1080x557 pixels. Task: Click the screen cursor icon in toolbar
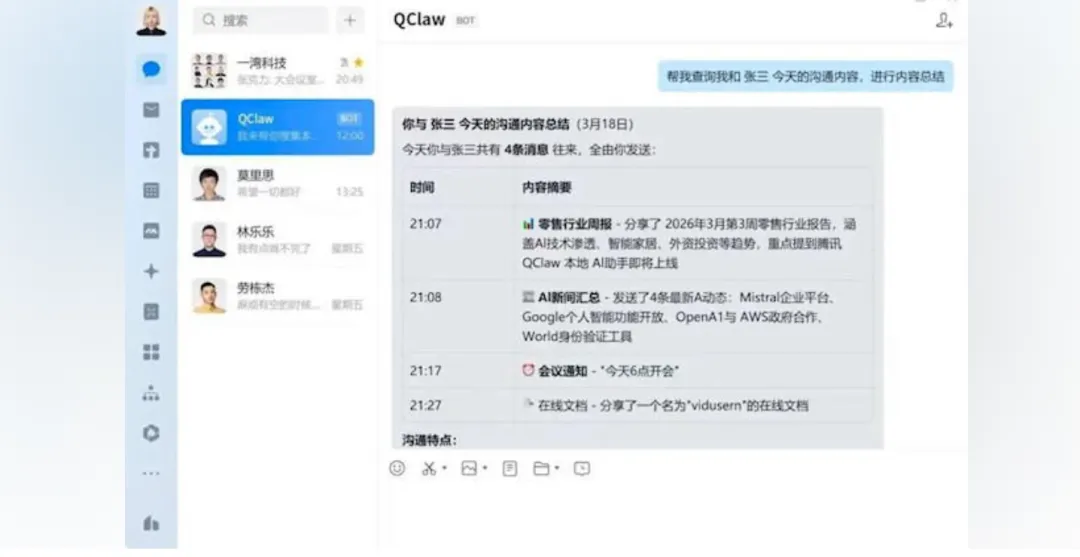pyautogui.click(x=582, y=468)
